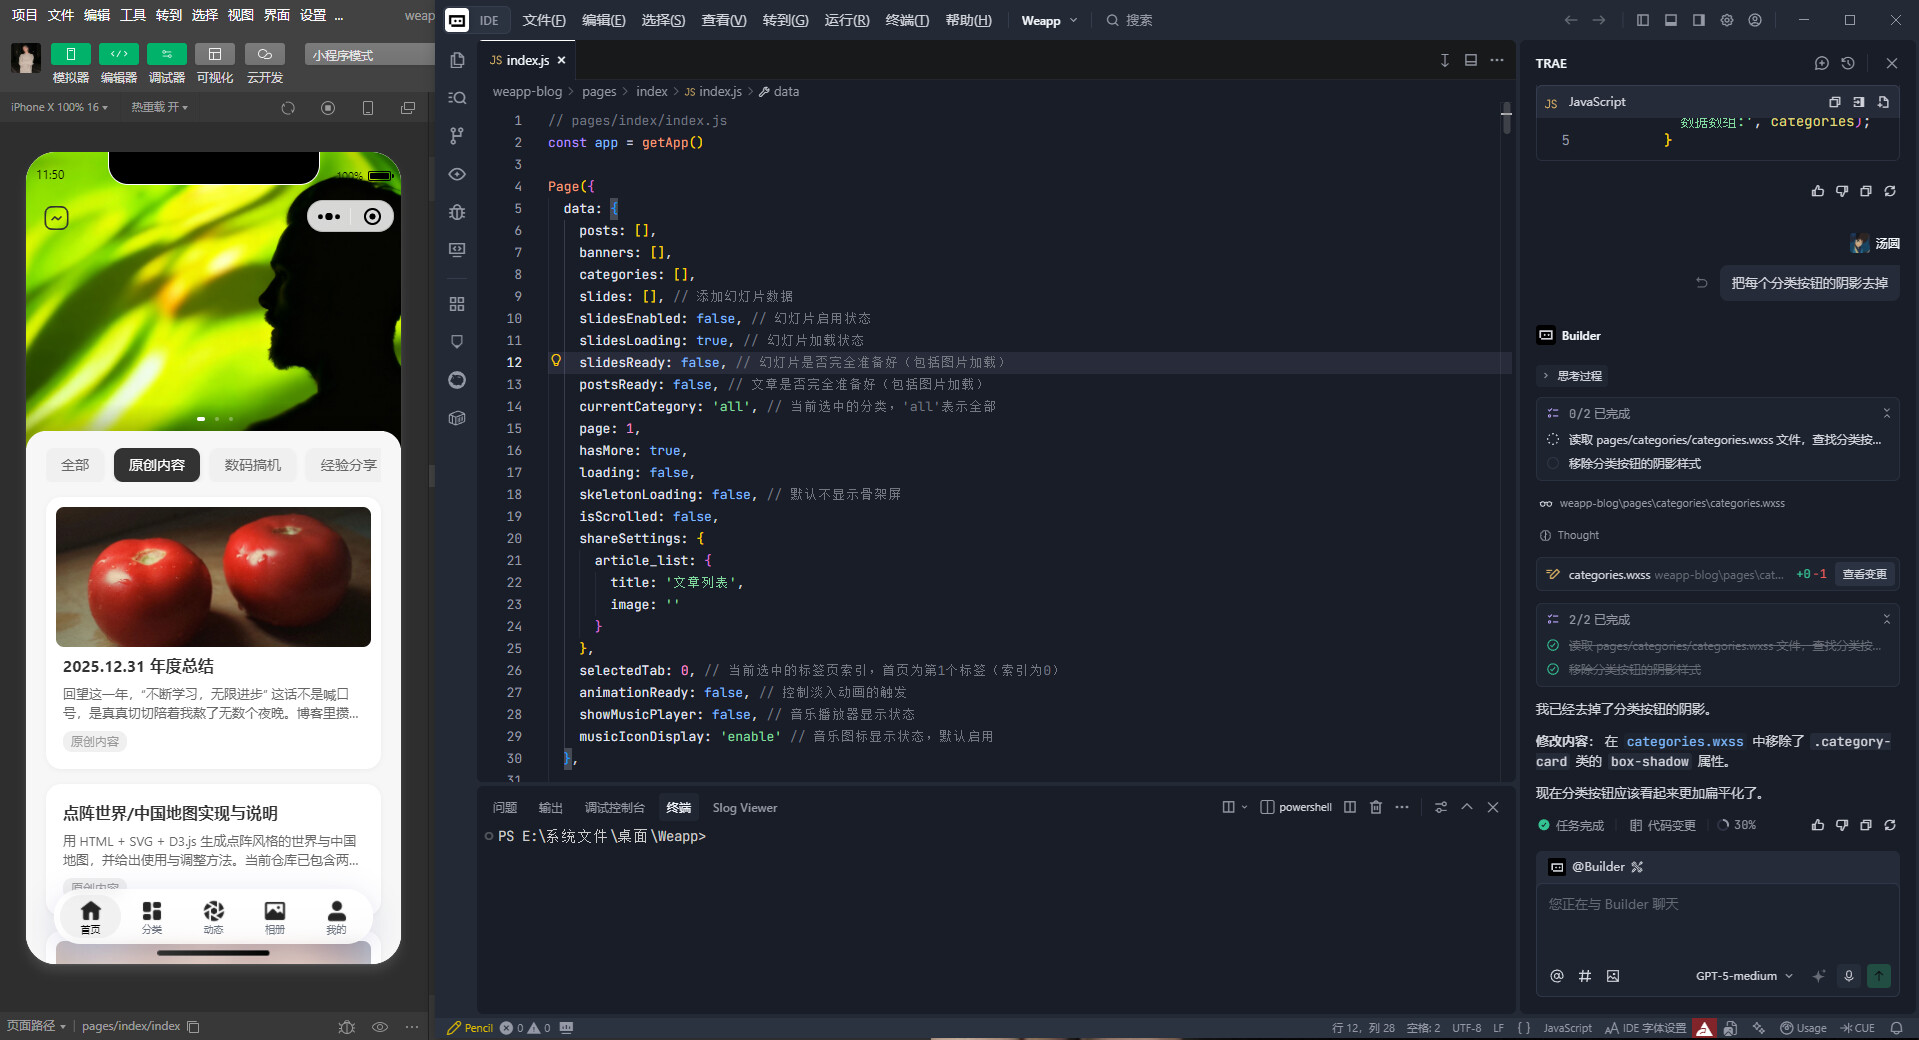Open the chat history icon in TRAE panel

pos(1848,63)
